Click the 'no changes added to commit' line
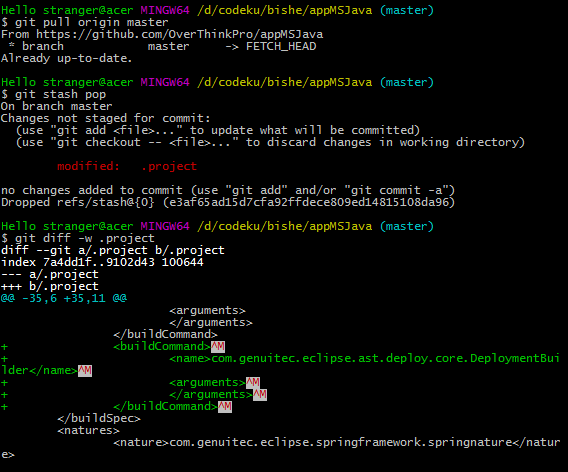 point(228,190)
